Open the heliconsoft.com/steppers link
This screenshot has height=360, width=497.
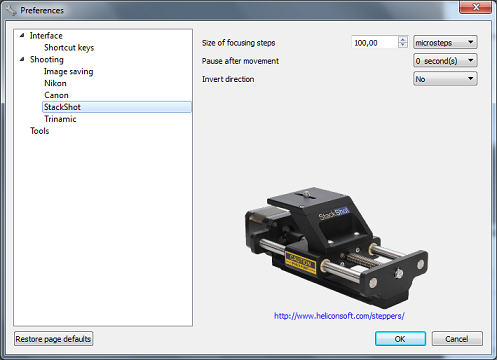(339, 316)
